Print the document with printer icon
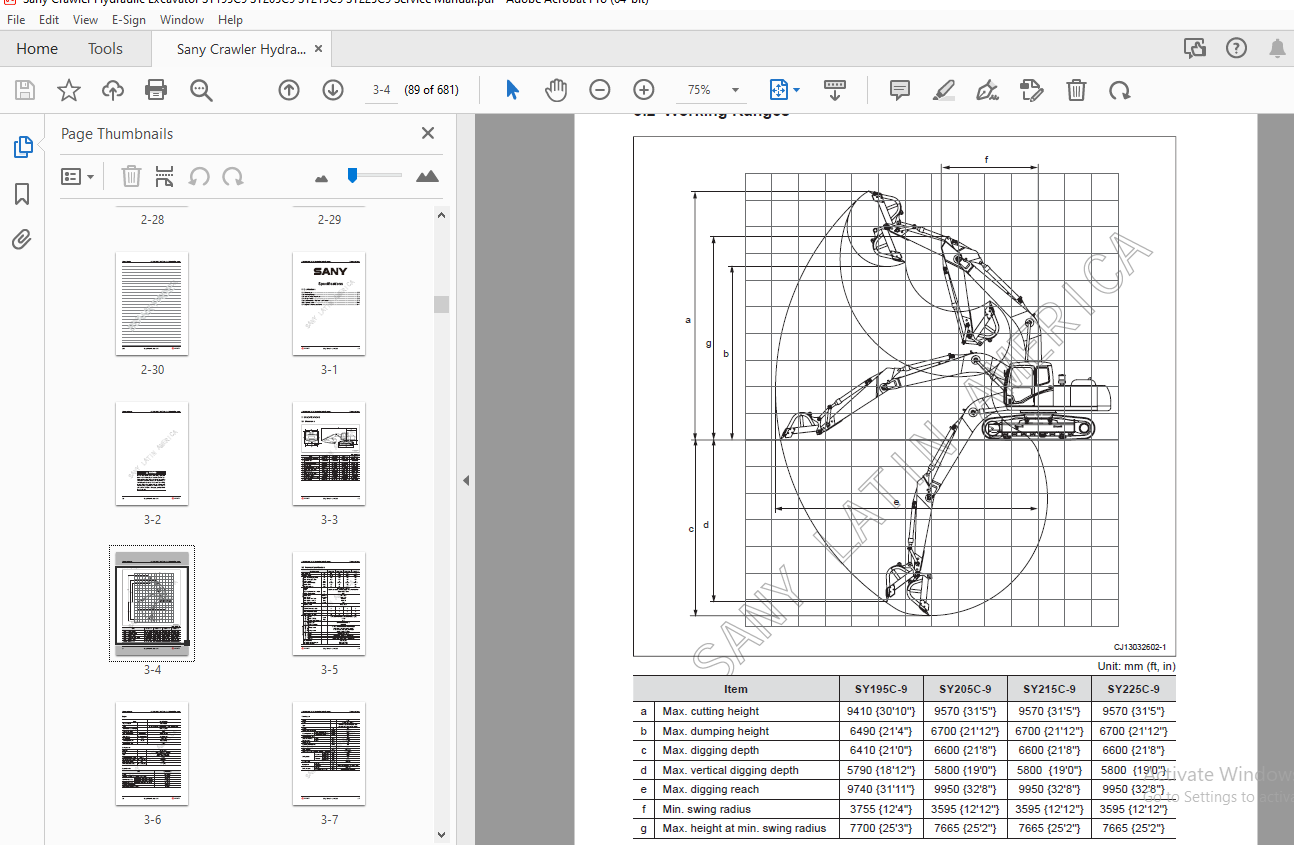The width and height of the screenshot is (1294, 845). pos(156,90)
